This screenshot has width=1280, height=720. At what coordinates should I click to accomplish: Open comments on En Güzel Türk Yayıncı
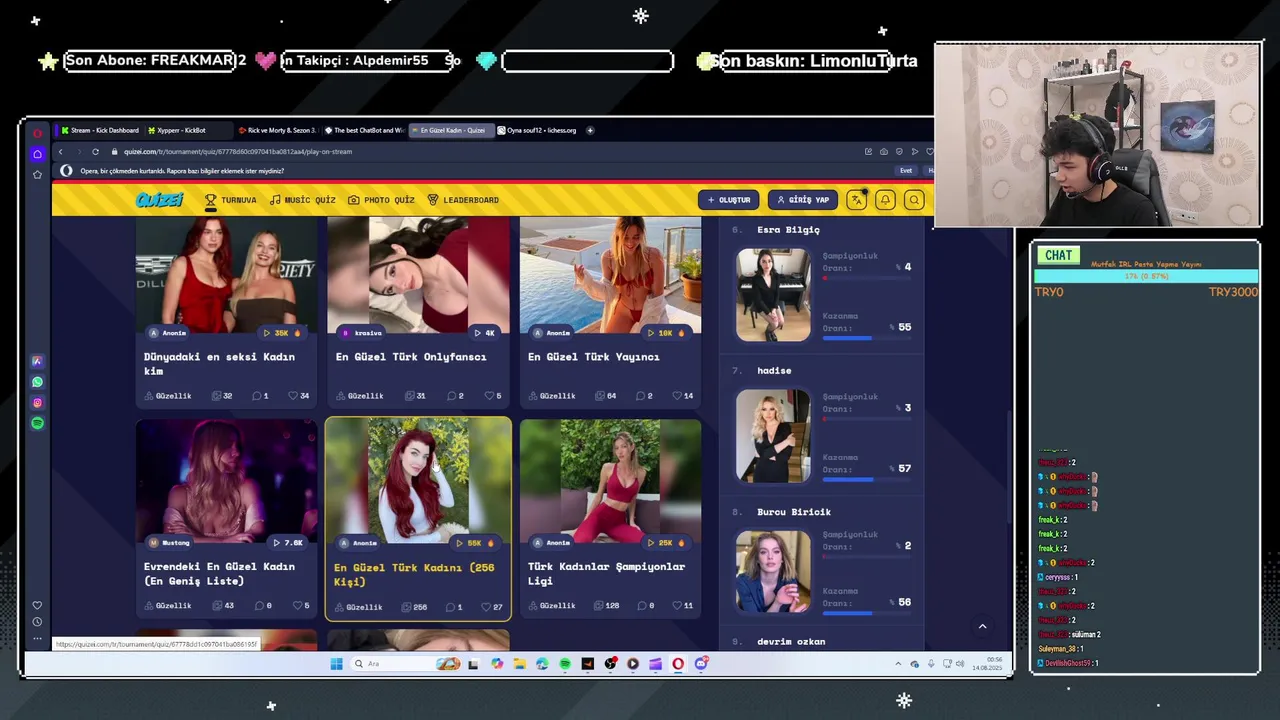click(645, 396)
